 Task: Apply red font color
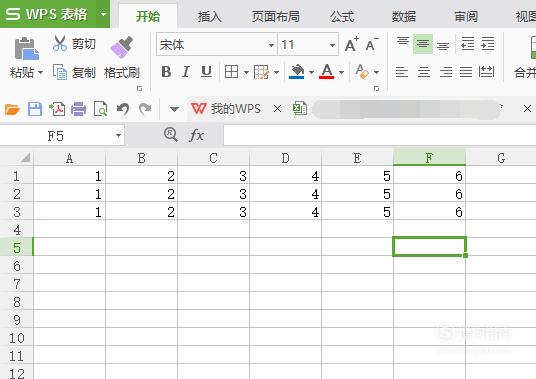point(326,72)
